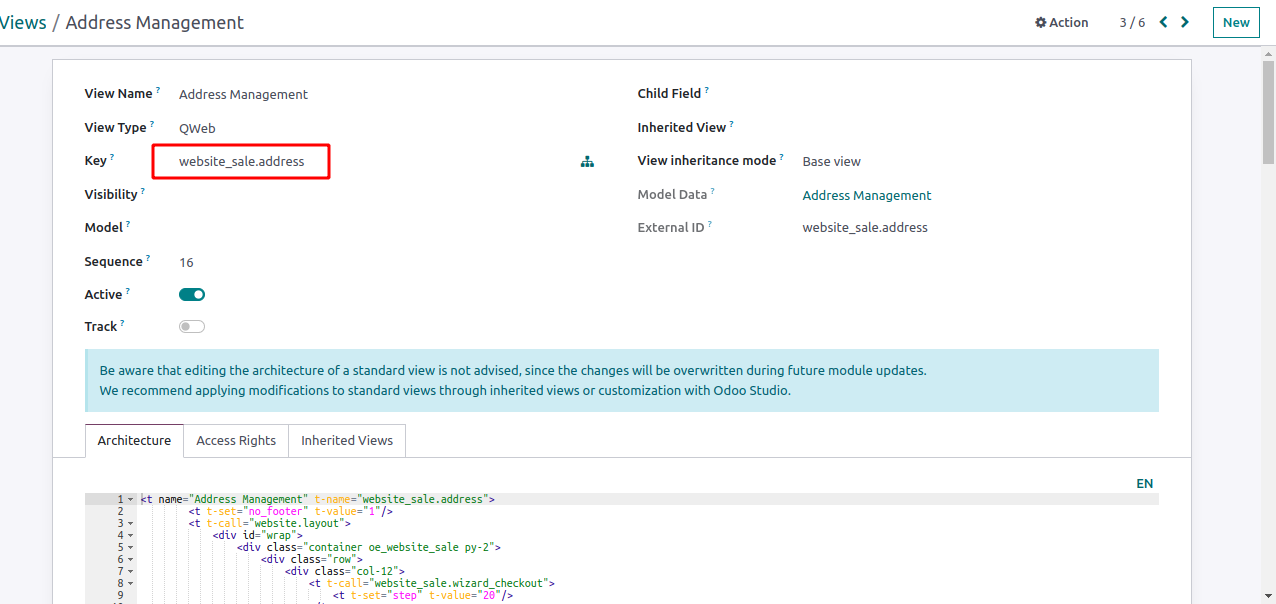Open the Action menu

1062,22
